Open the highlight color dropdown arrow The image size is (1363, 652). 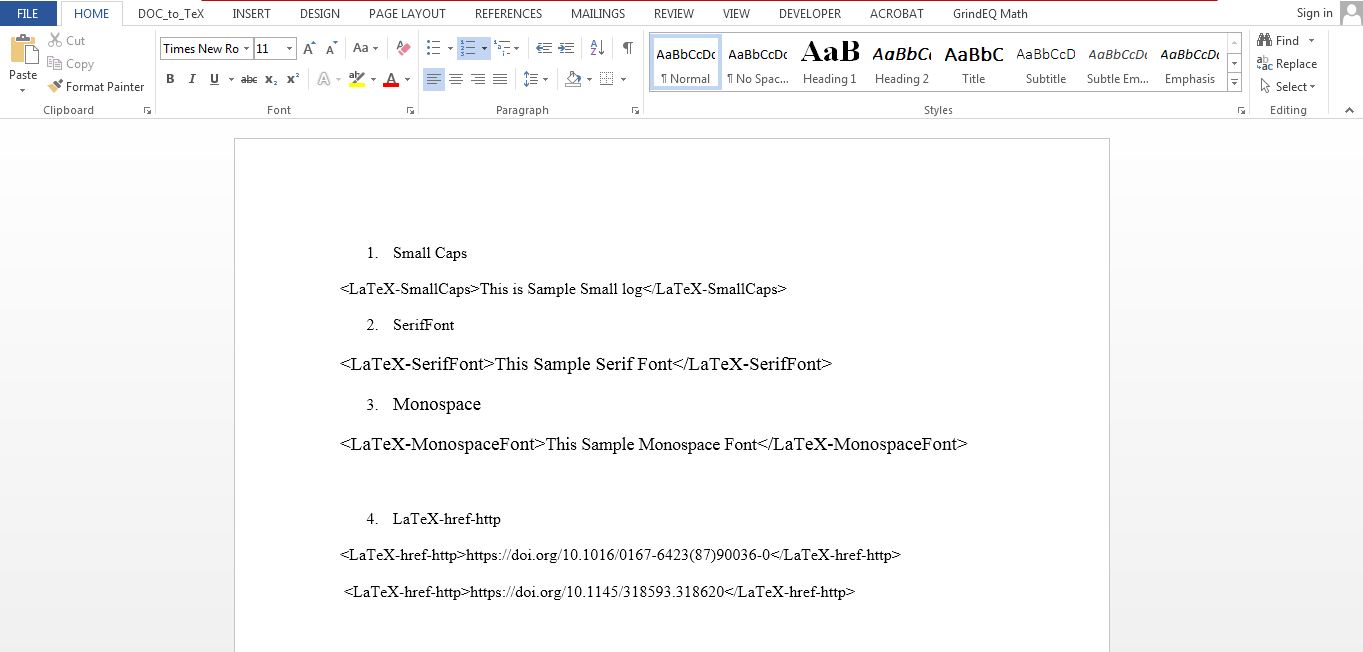pos(373,79)
